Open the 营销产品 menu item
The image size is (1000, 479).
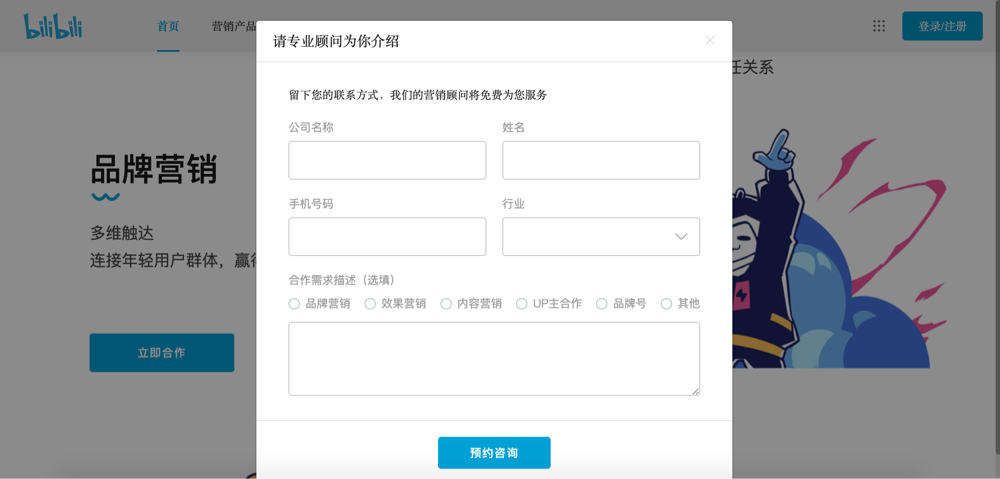point(234,26)
